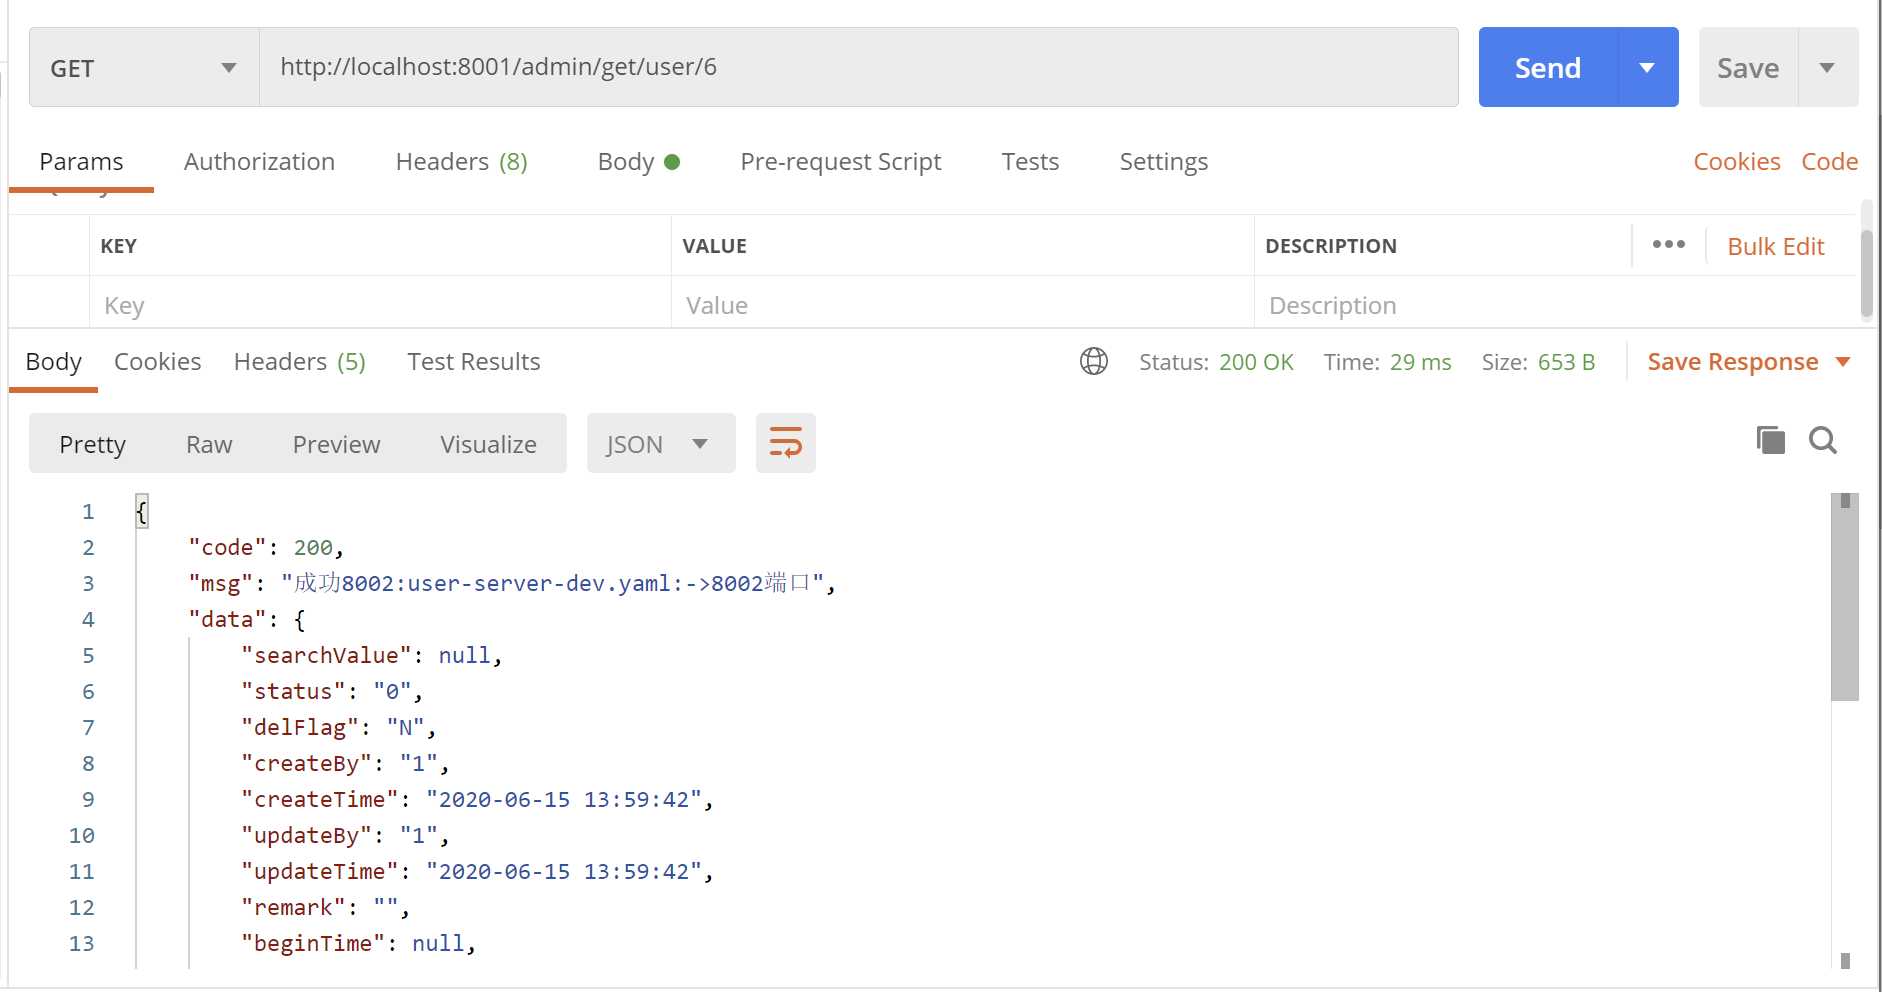
Task: Open the Tests tab
Action: tap(1030, 162)
